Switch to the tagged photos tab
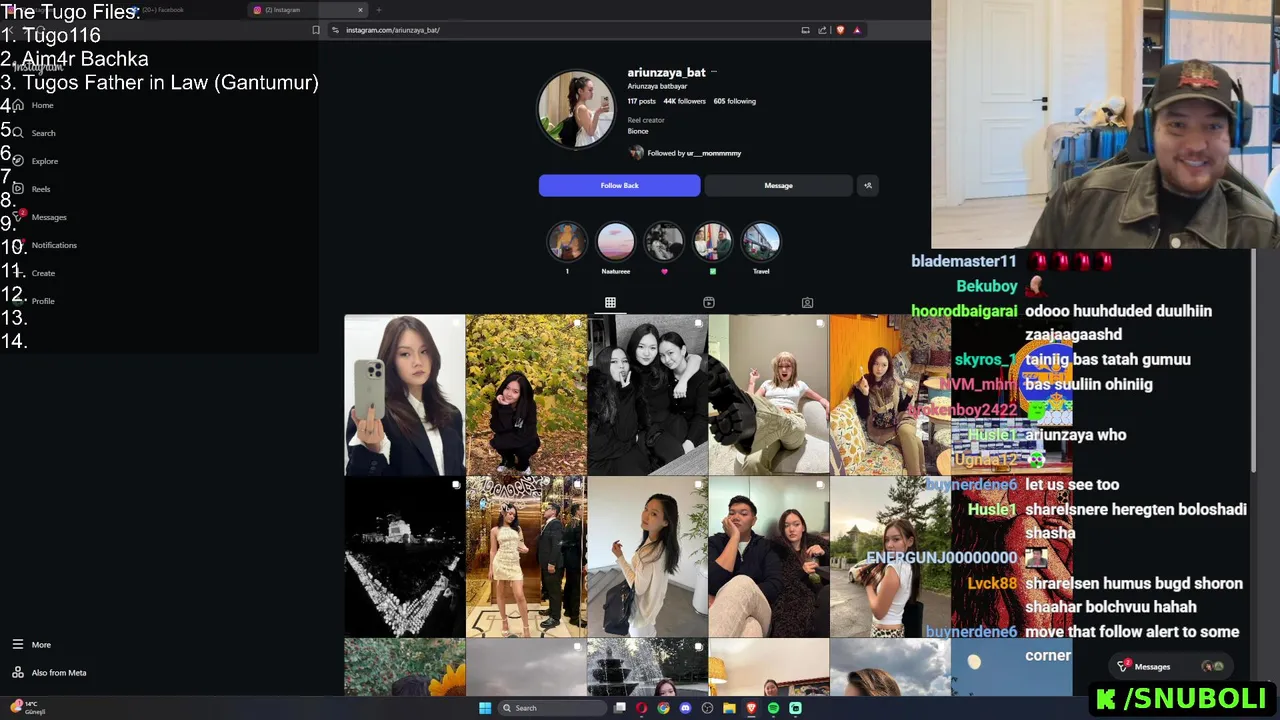Screen dimensions: 1280x720 [x=807, y=302]
